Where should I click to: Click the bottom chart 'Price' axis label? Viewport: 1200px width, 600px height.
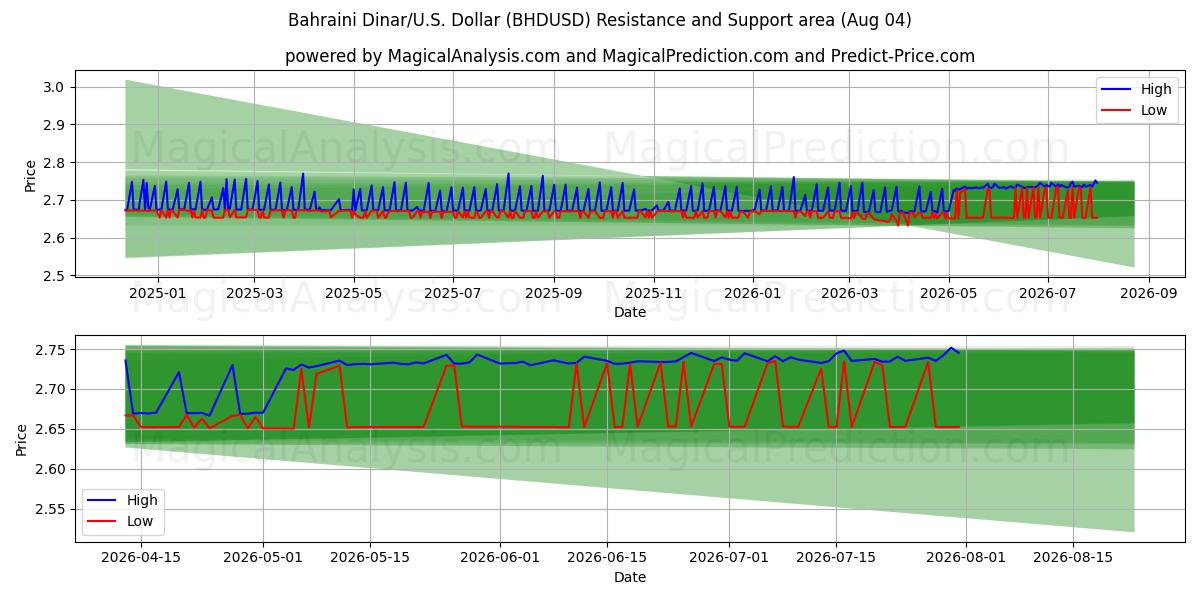(22, 439)
